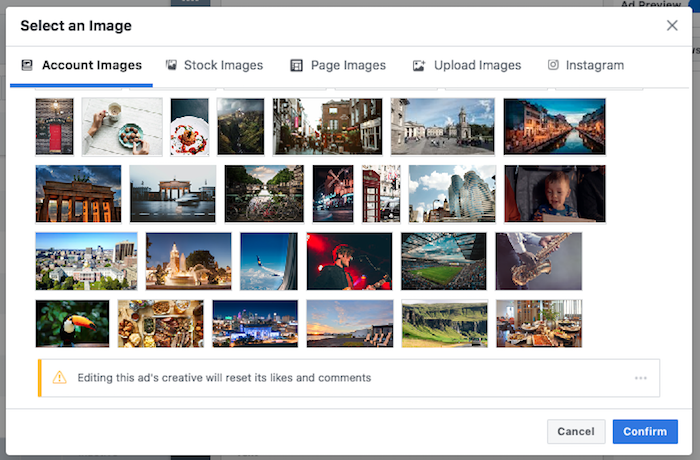This screenshot has width=700, height=460.
Task: Switch to the Instagram tab
Action: (x=586, y=66)
